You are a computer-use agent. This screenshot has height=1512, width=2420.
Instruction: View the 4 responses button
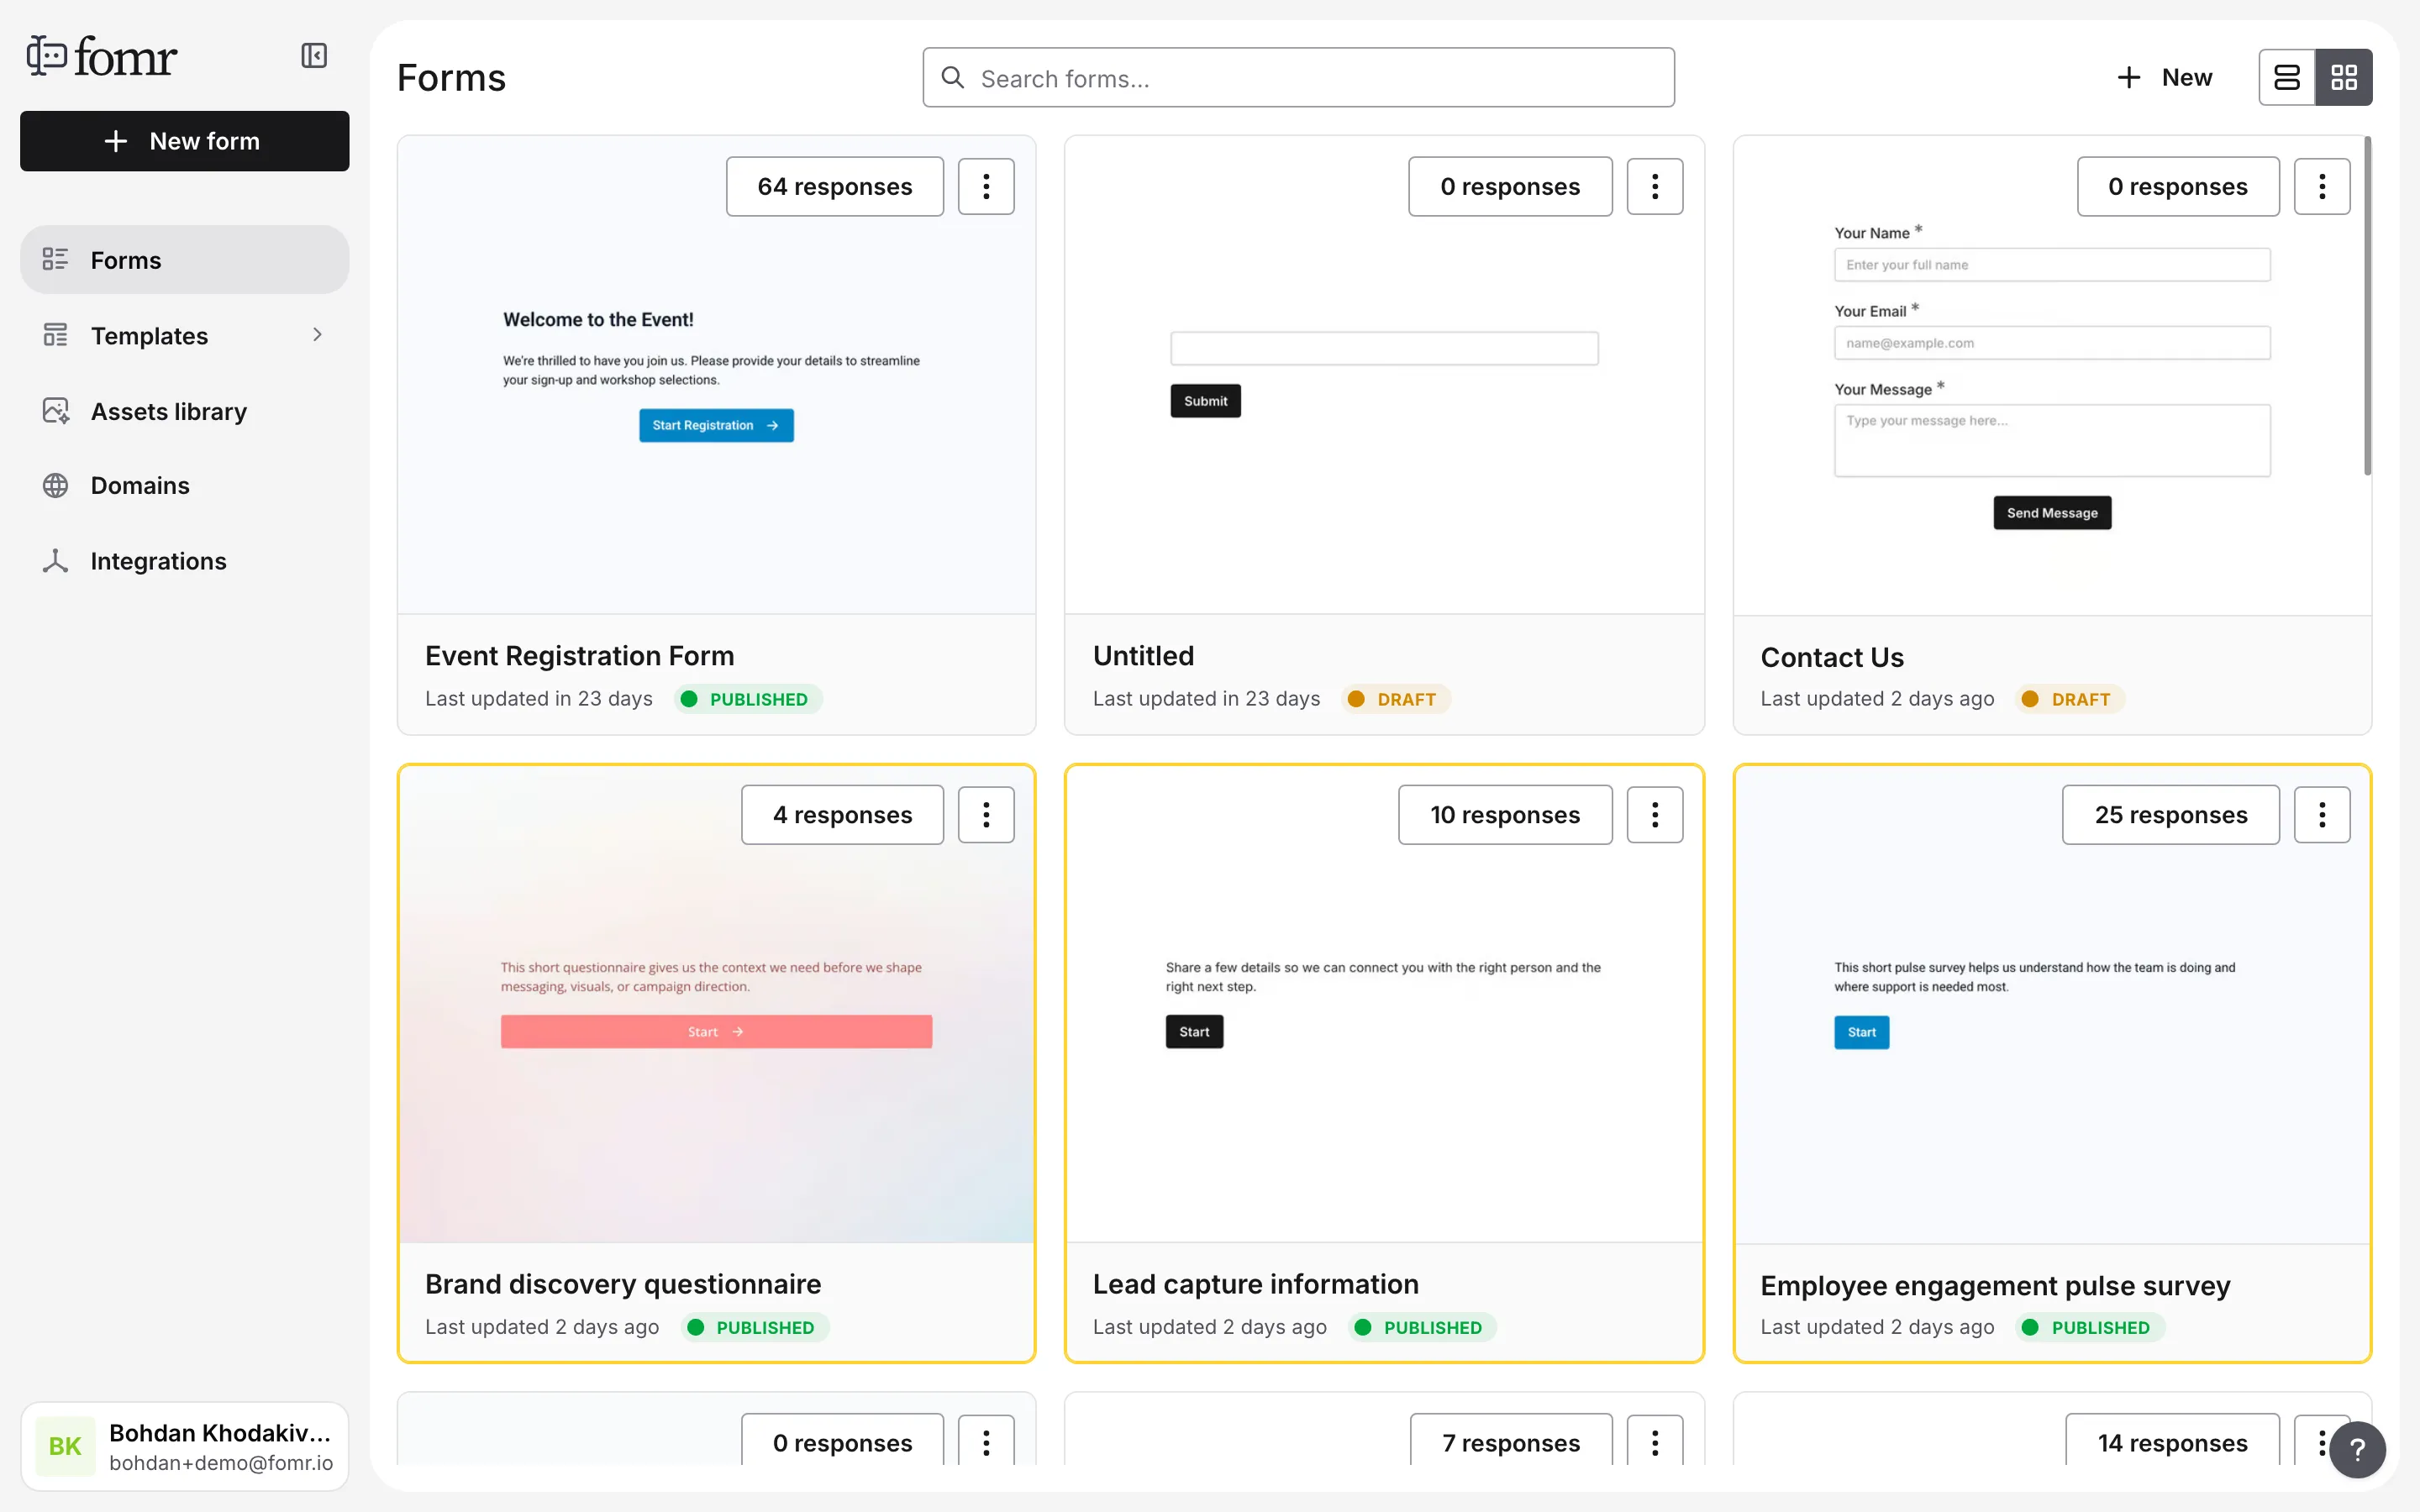point(842,815)
